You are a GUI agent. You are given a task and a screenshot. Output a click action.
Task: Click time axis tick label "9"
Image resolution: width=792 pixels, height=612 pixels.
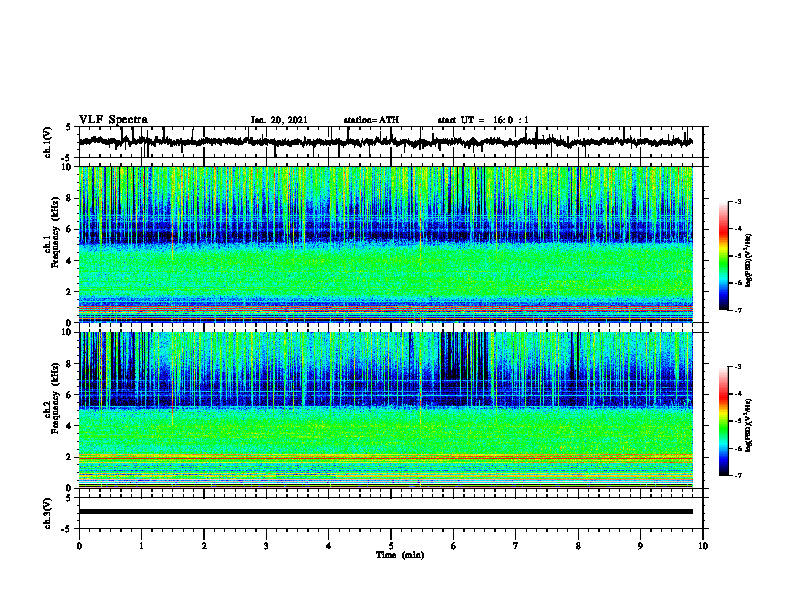640,546
